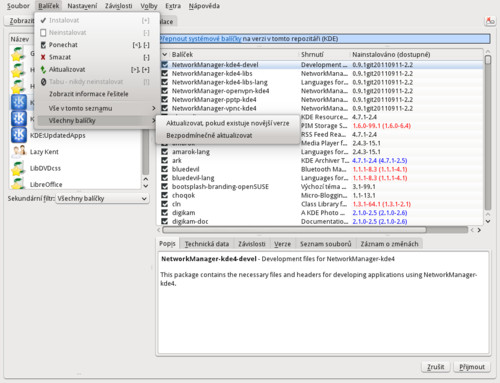The height and width of the screenshot is (383, 500).
Task: Open the Volby menu
Action: (x=149, y=6)
